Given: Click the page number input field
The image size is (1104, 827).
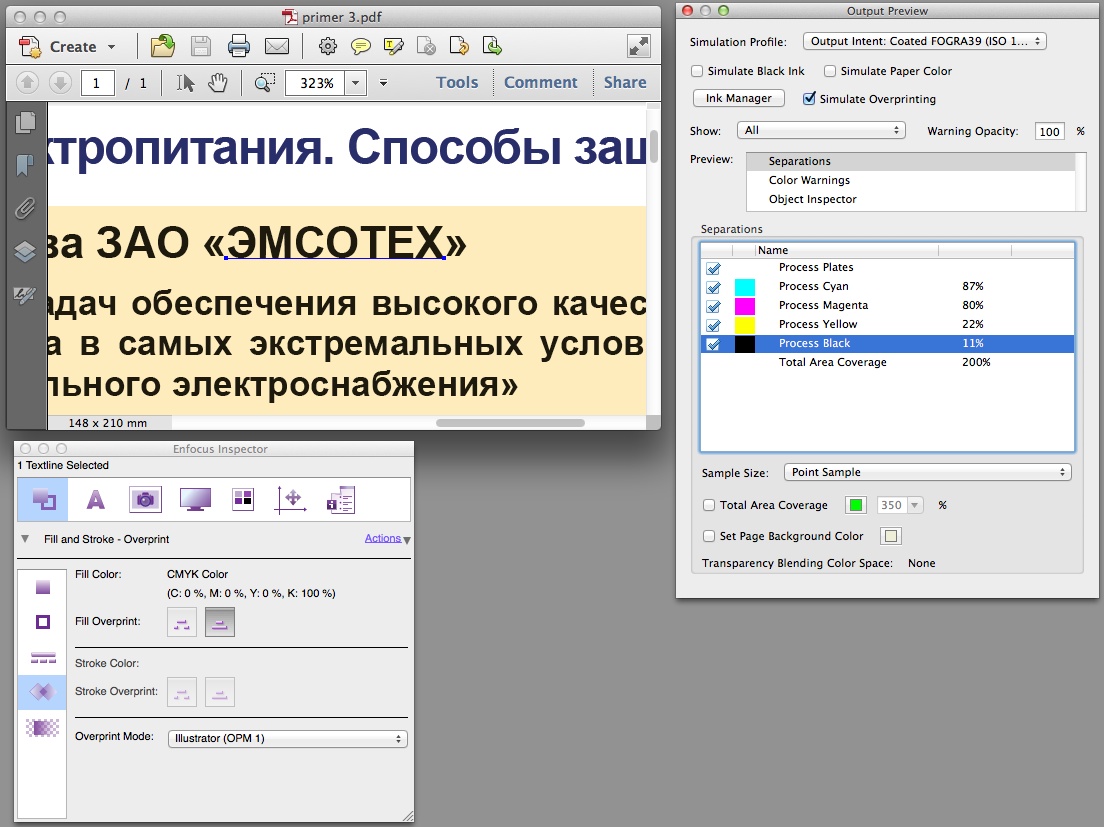Looking at the screenshot, I should (97, 83).
